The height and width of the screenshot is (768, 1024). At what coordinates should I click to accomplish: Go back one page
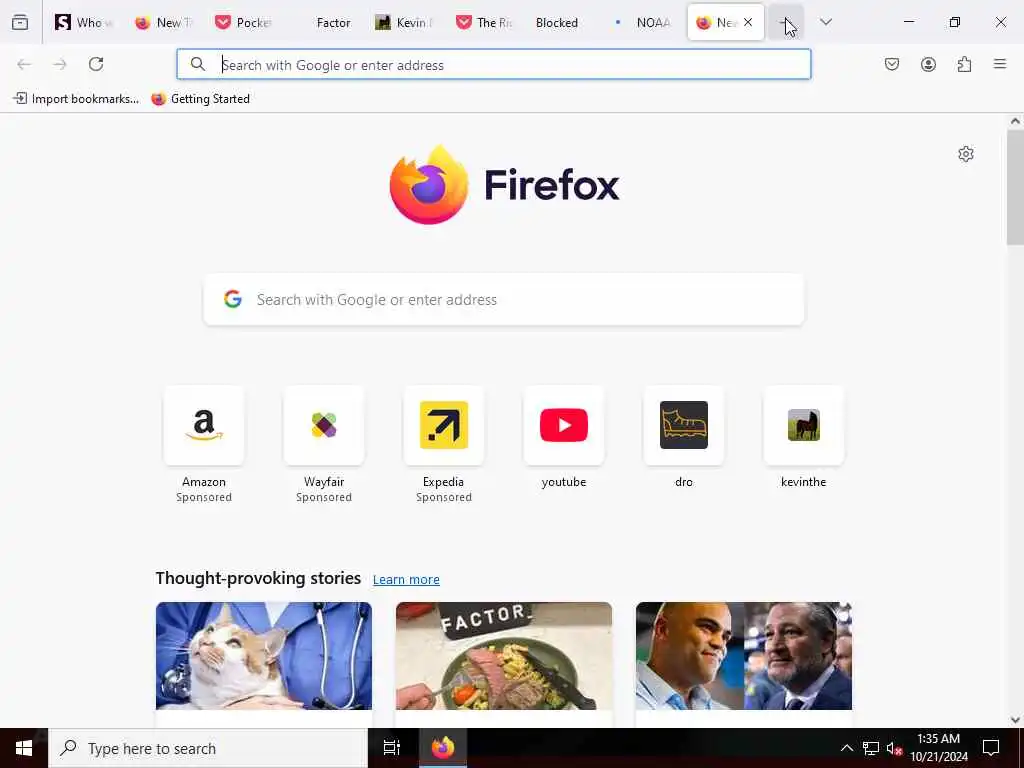point(24,64)
